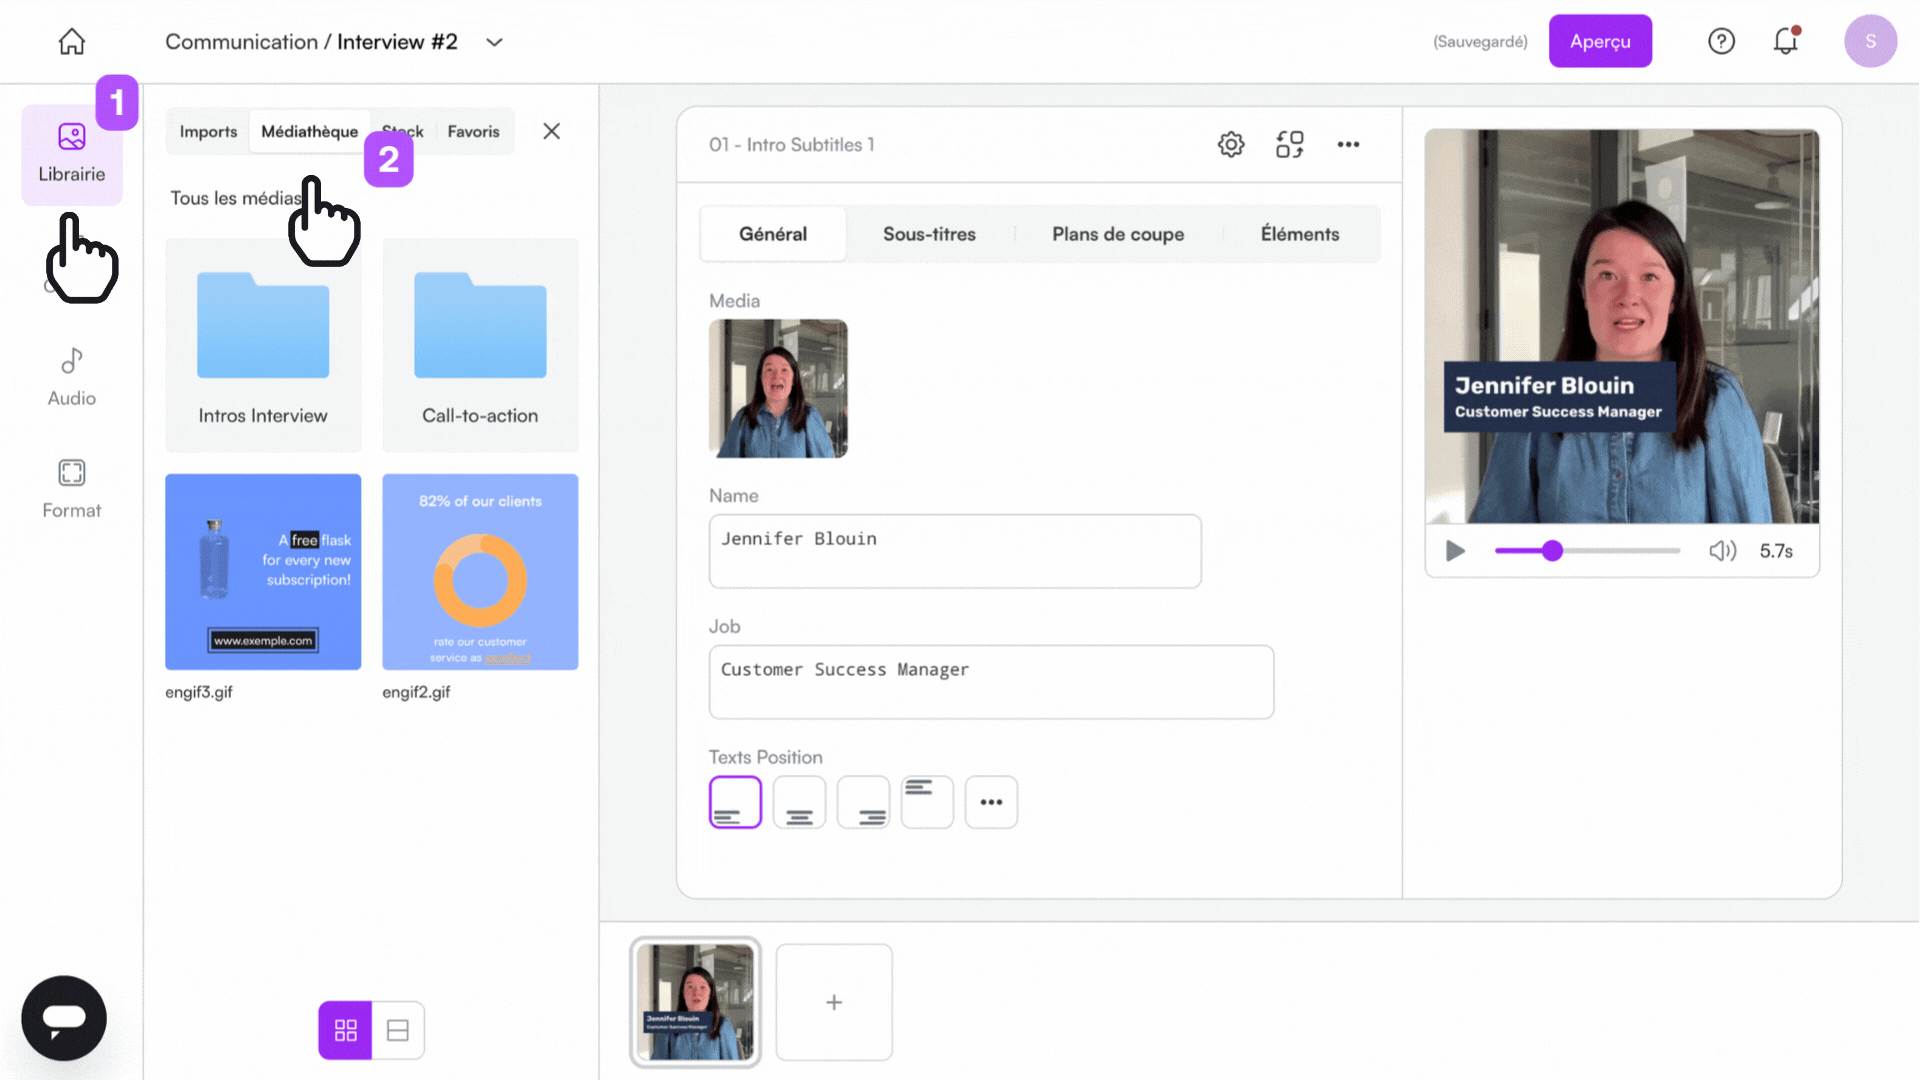Viewport: 1920px width, 1080px height.
Task: Open the help question mark icon
Action: [1721, 41]
